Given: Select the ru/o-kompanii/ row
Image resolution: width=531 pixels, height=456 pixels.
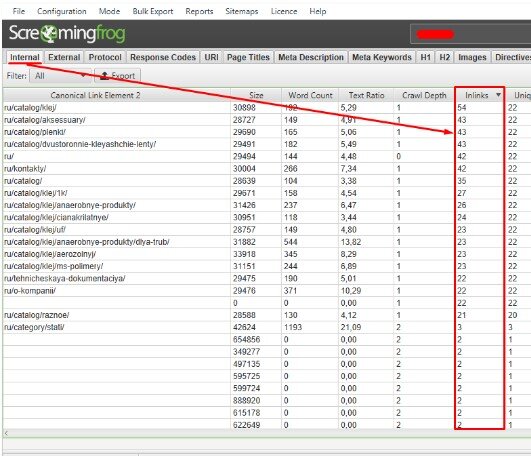Looking at the screenshot, I should [x=267, y=290].
